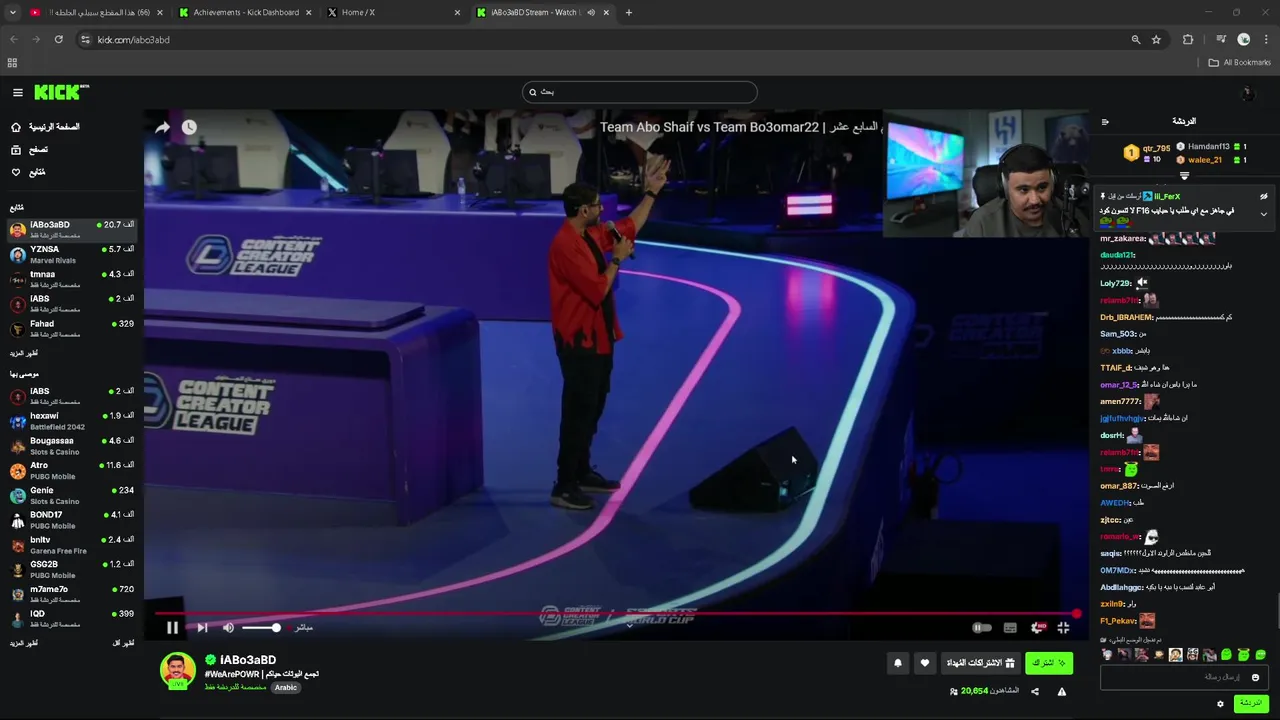
Task: Open Bougassaa Slots & Casino channel
Action: coord(70,446)
